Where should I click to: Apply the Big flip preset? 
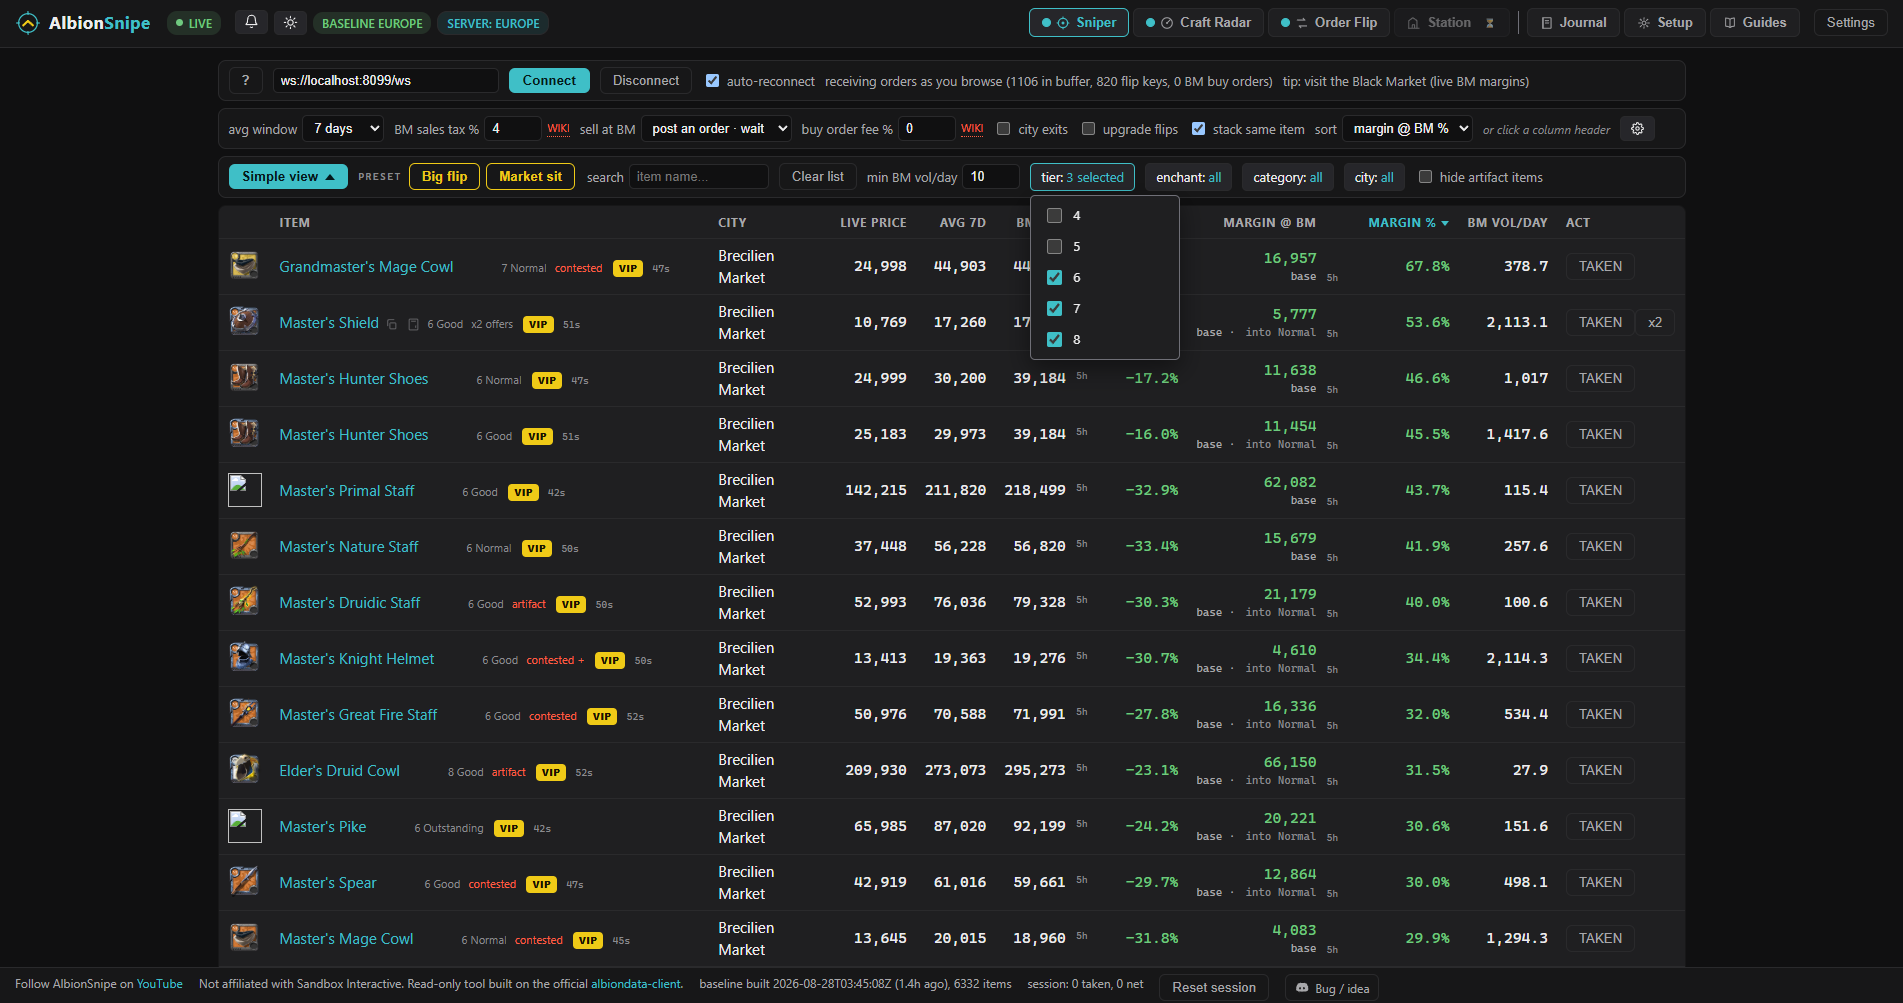(x=445, y=177)
